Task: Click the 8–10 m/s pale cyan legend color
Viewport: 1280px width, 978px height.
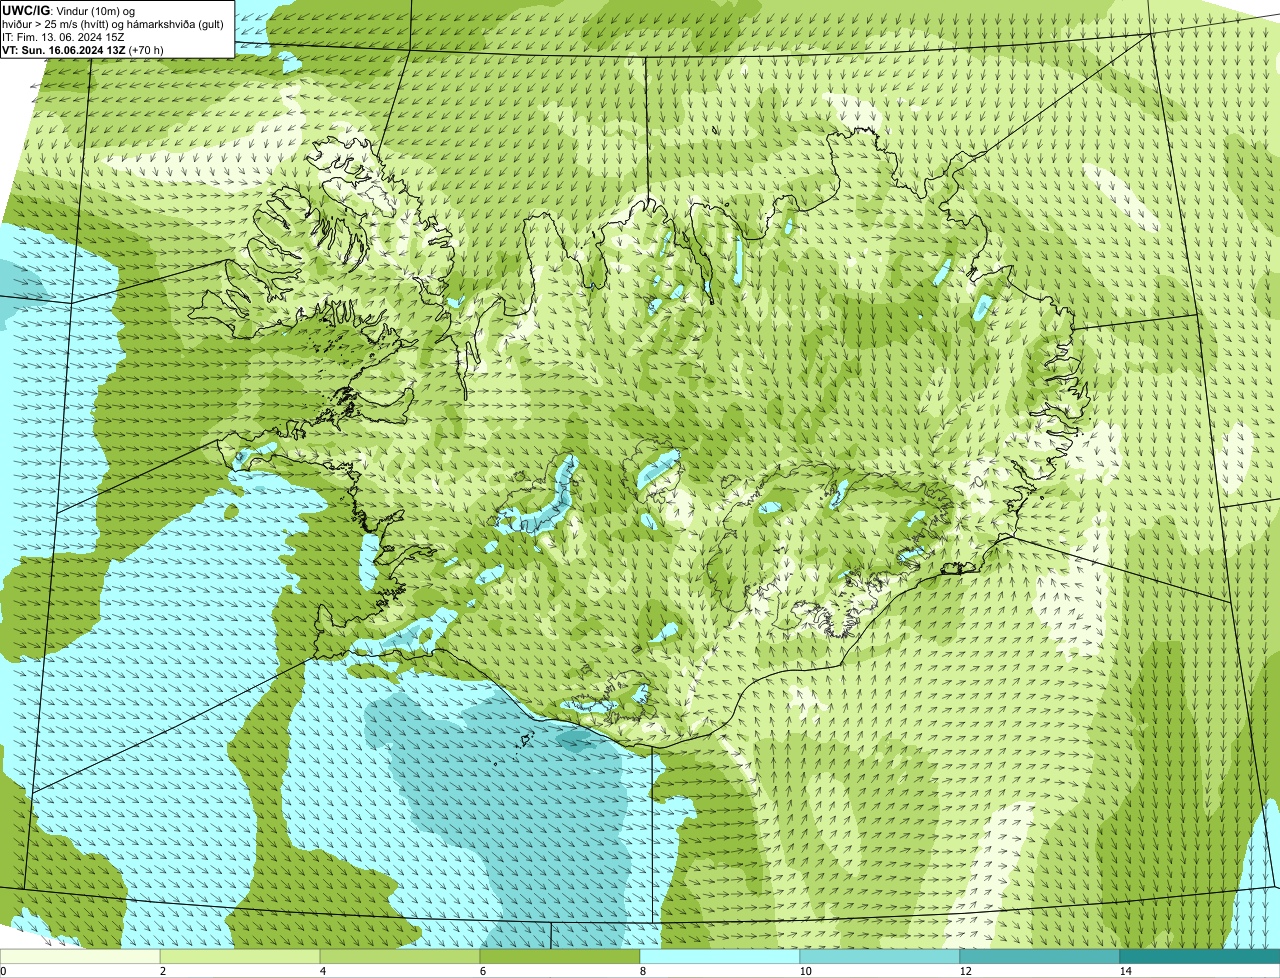Action: click(x=720, y=956)
